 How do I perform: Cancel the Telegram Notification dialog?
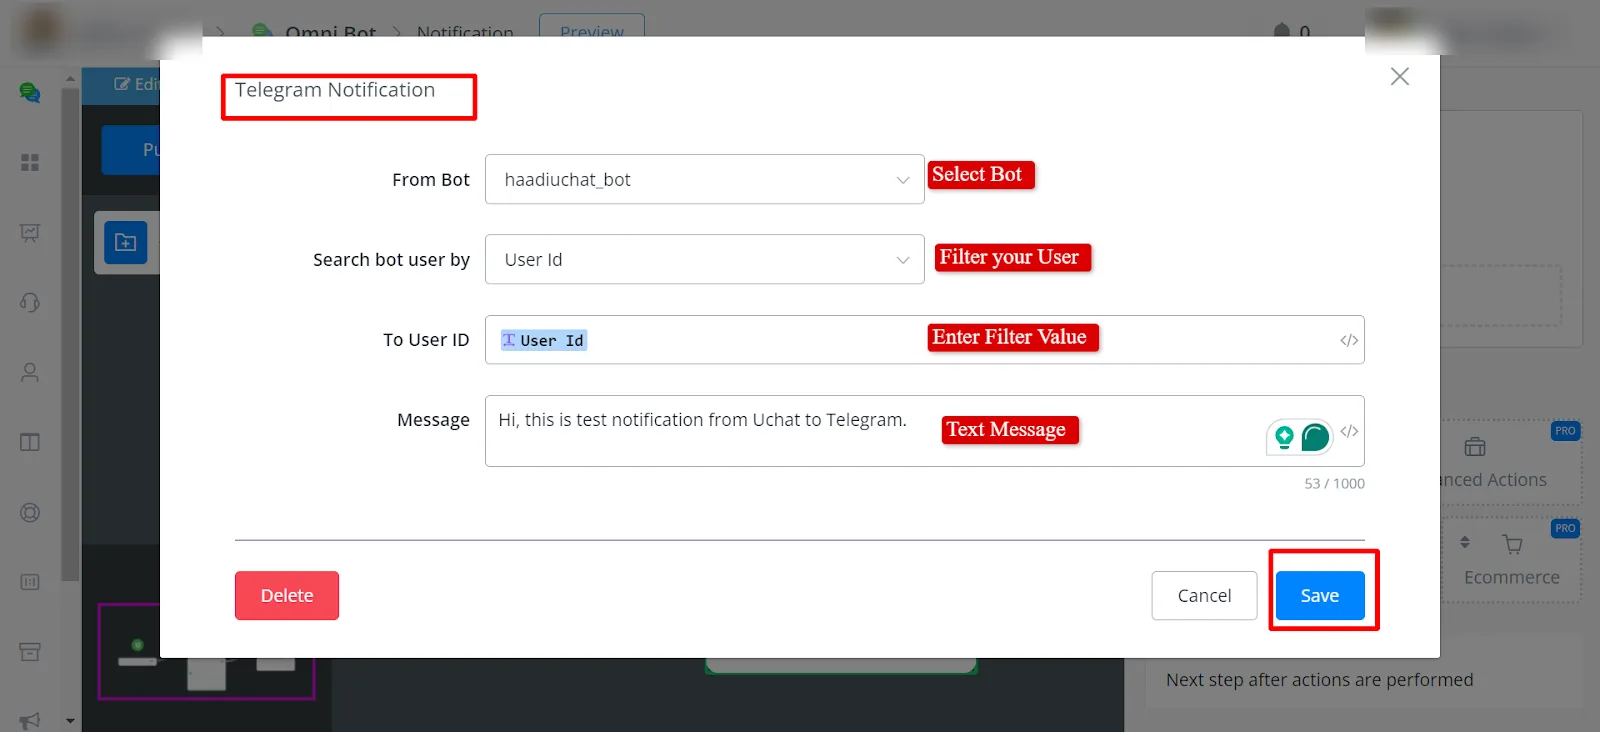pos(1204,595)
